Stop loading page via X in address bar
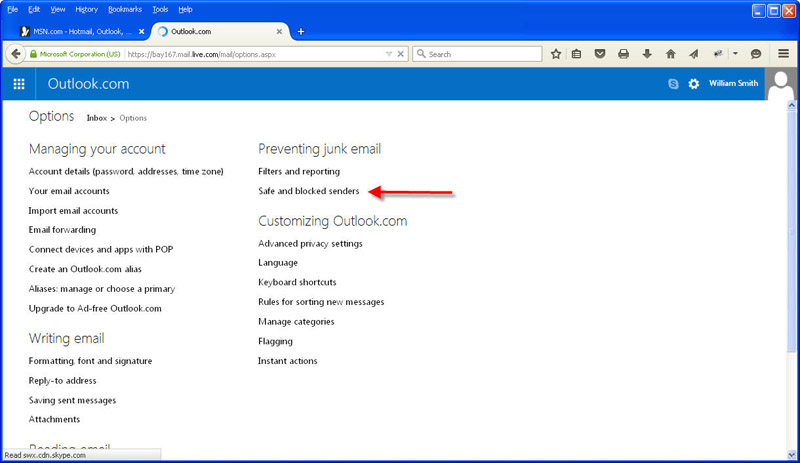800x463 pixels. pyautogui.click(x=401, y=54)
